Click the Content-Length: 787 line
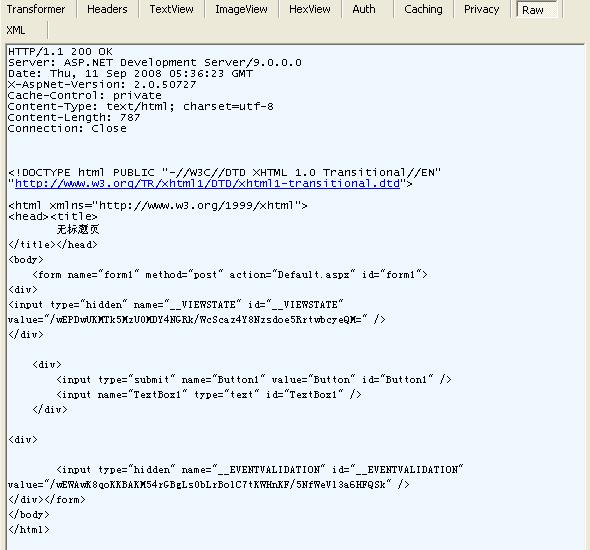 (x=74, y=117)
